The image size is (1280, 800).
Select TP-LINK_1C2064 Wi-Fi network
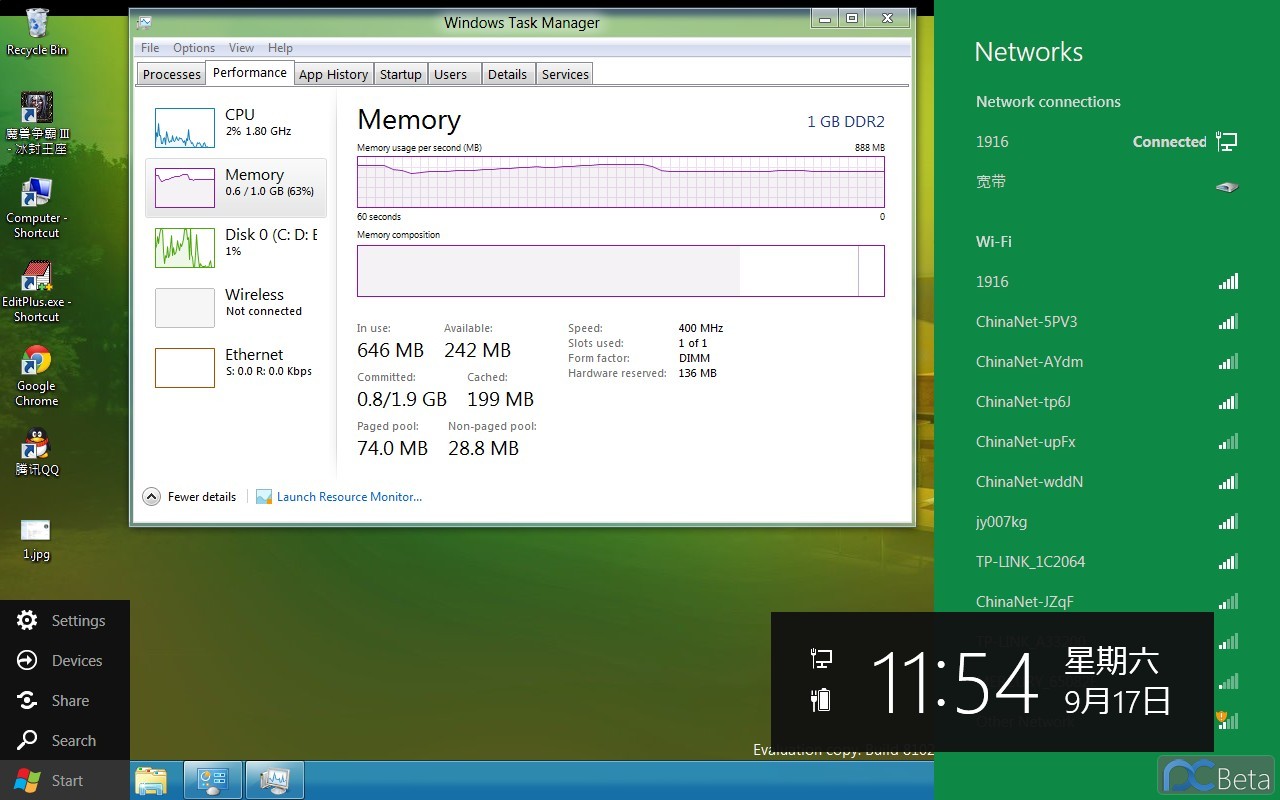[x=1107, y=562]
